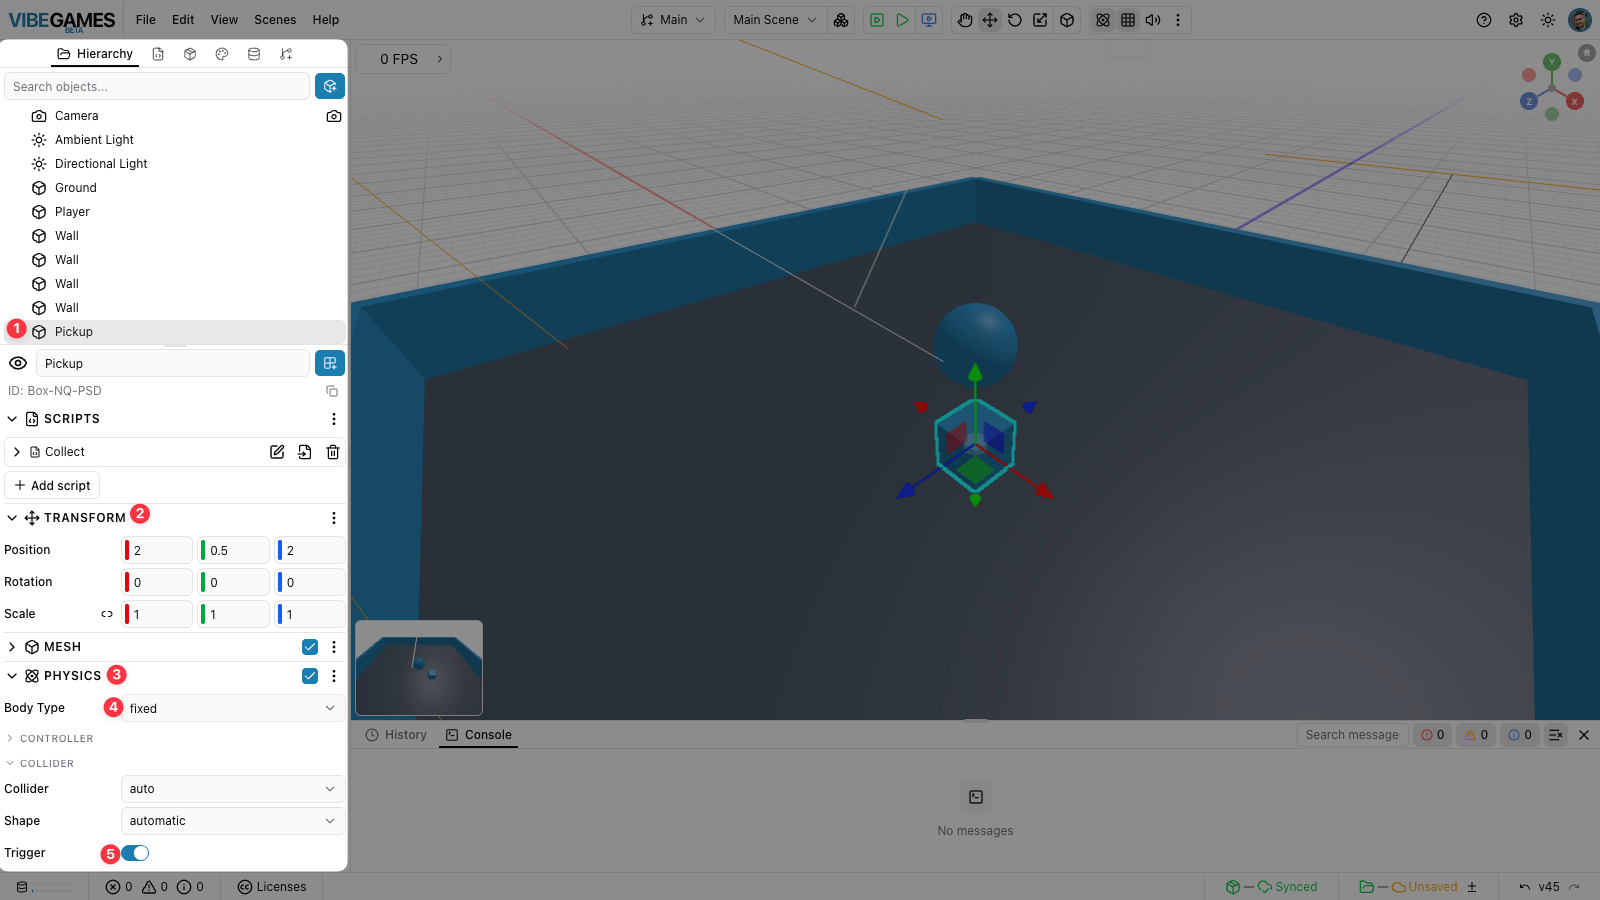Open the branch version tab icon
The height and width of the screenshot is (900, 1600).
pyautogui.click(x=286, y=54)
